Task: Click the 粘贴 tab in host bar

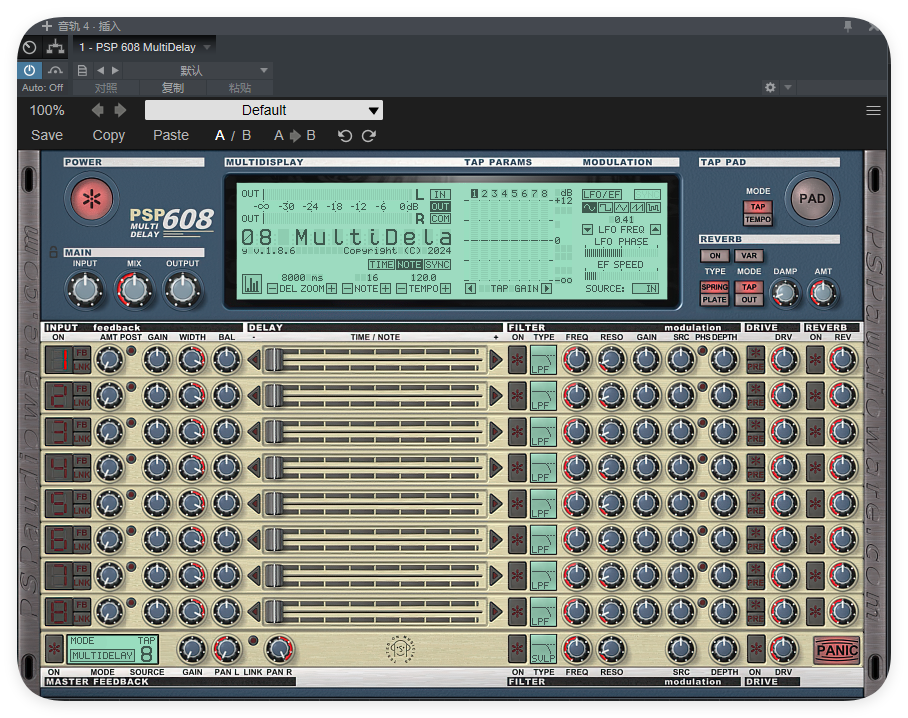Action: (240, 88)
